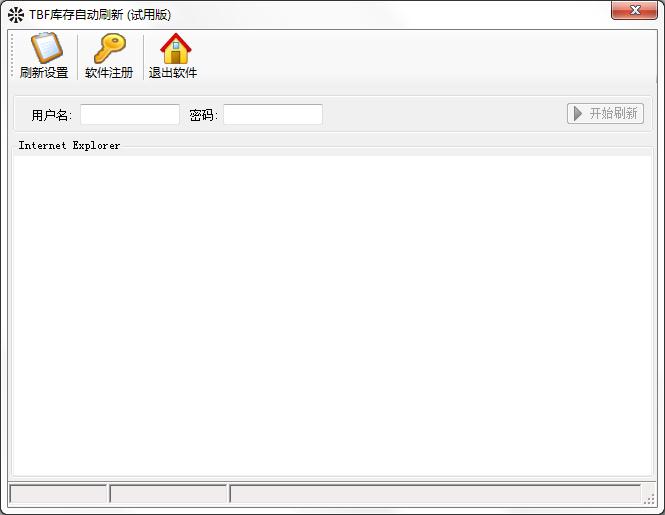Click the Internet Explorer group label
Screen dimensions: 665x515
pos(69,146)
